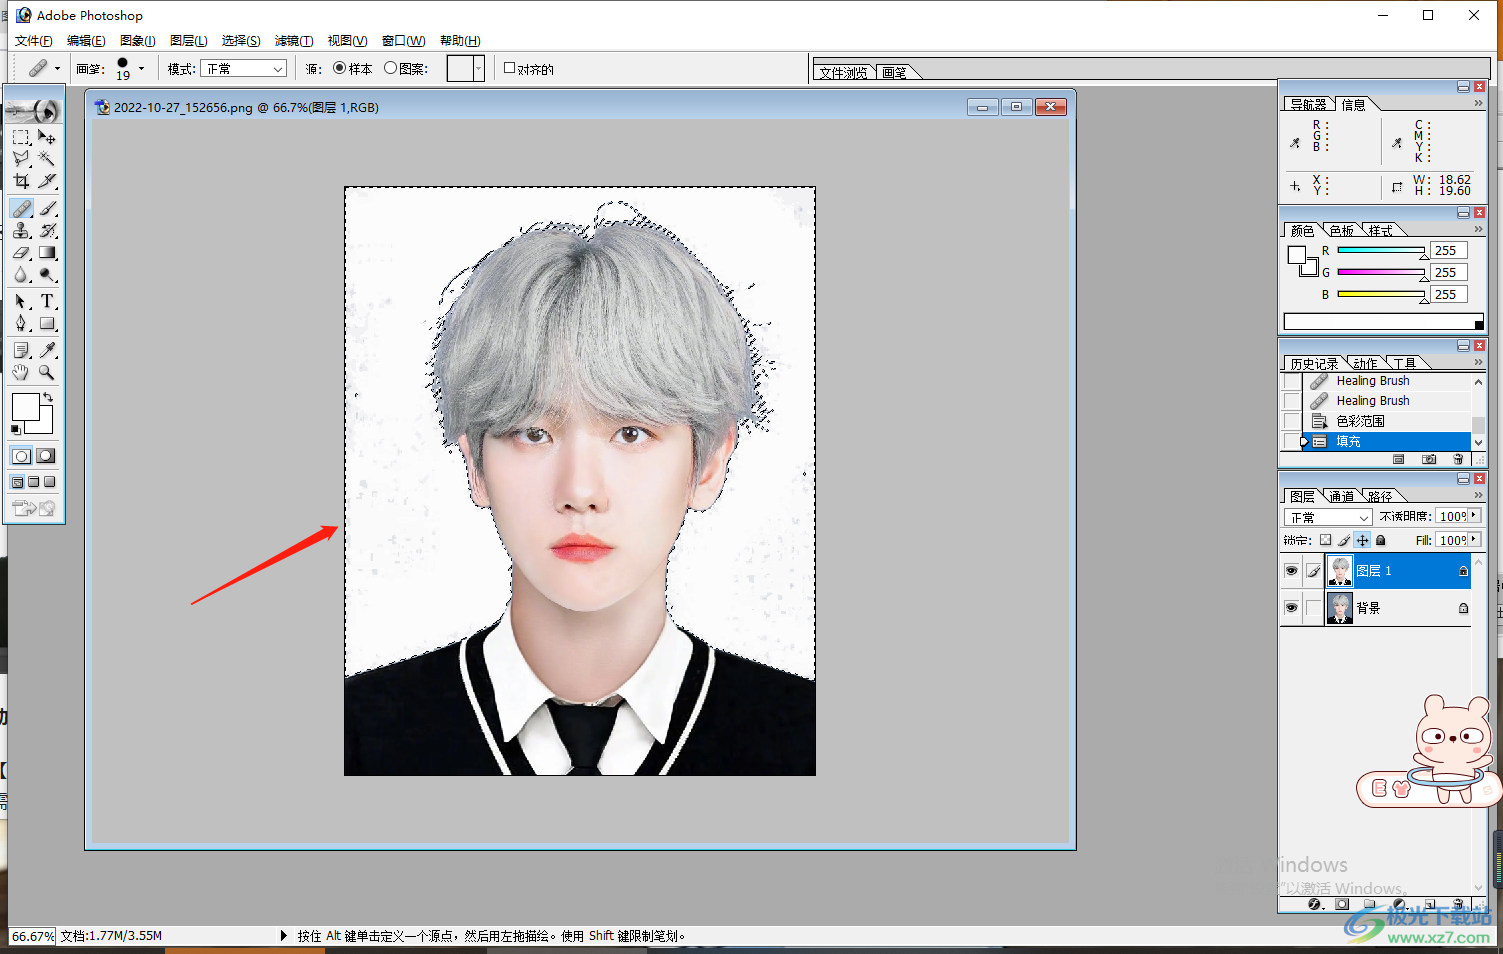Select the Zoom magnifier tool
This screenshot has width=1503, height=954.
tap(47, 372)
